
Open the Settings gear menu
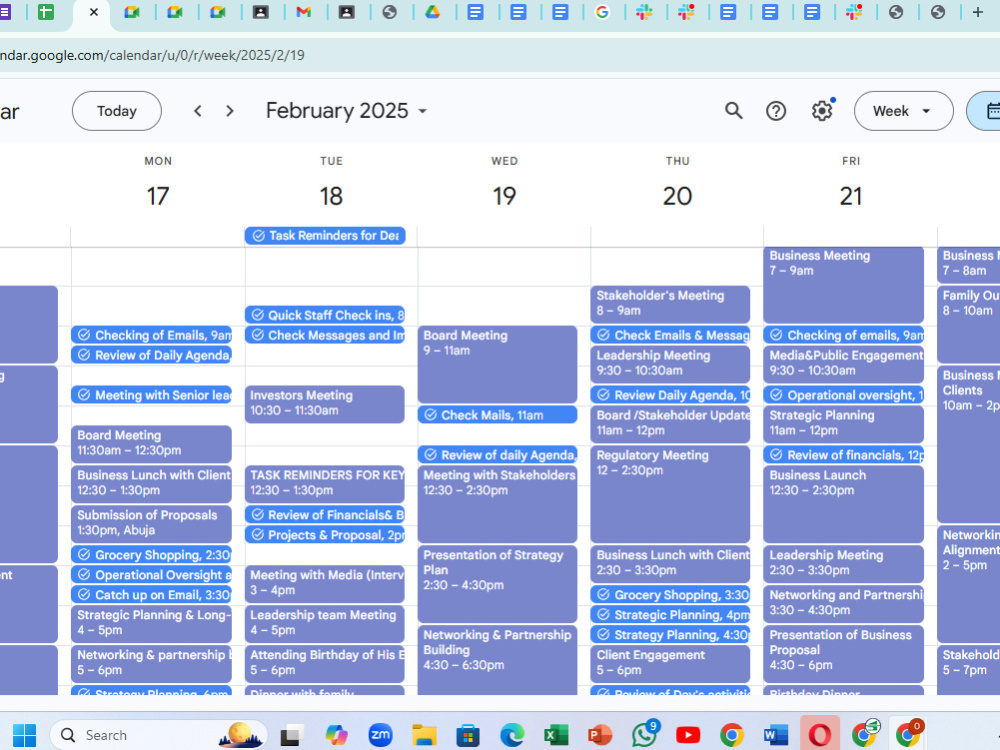point(822,111)
